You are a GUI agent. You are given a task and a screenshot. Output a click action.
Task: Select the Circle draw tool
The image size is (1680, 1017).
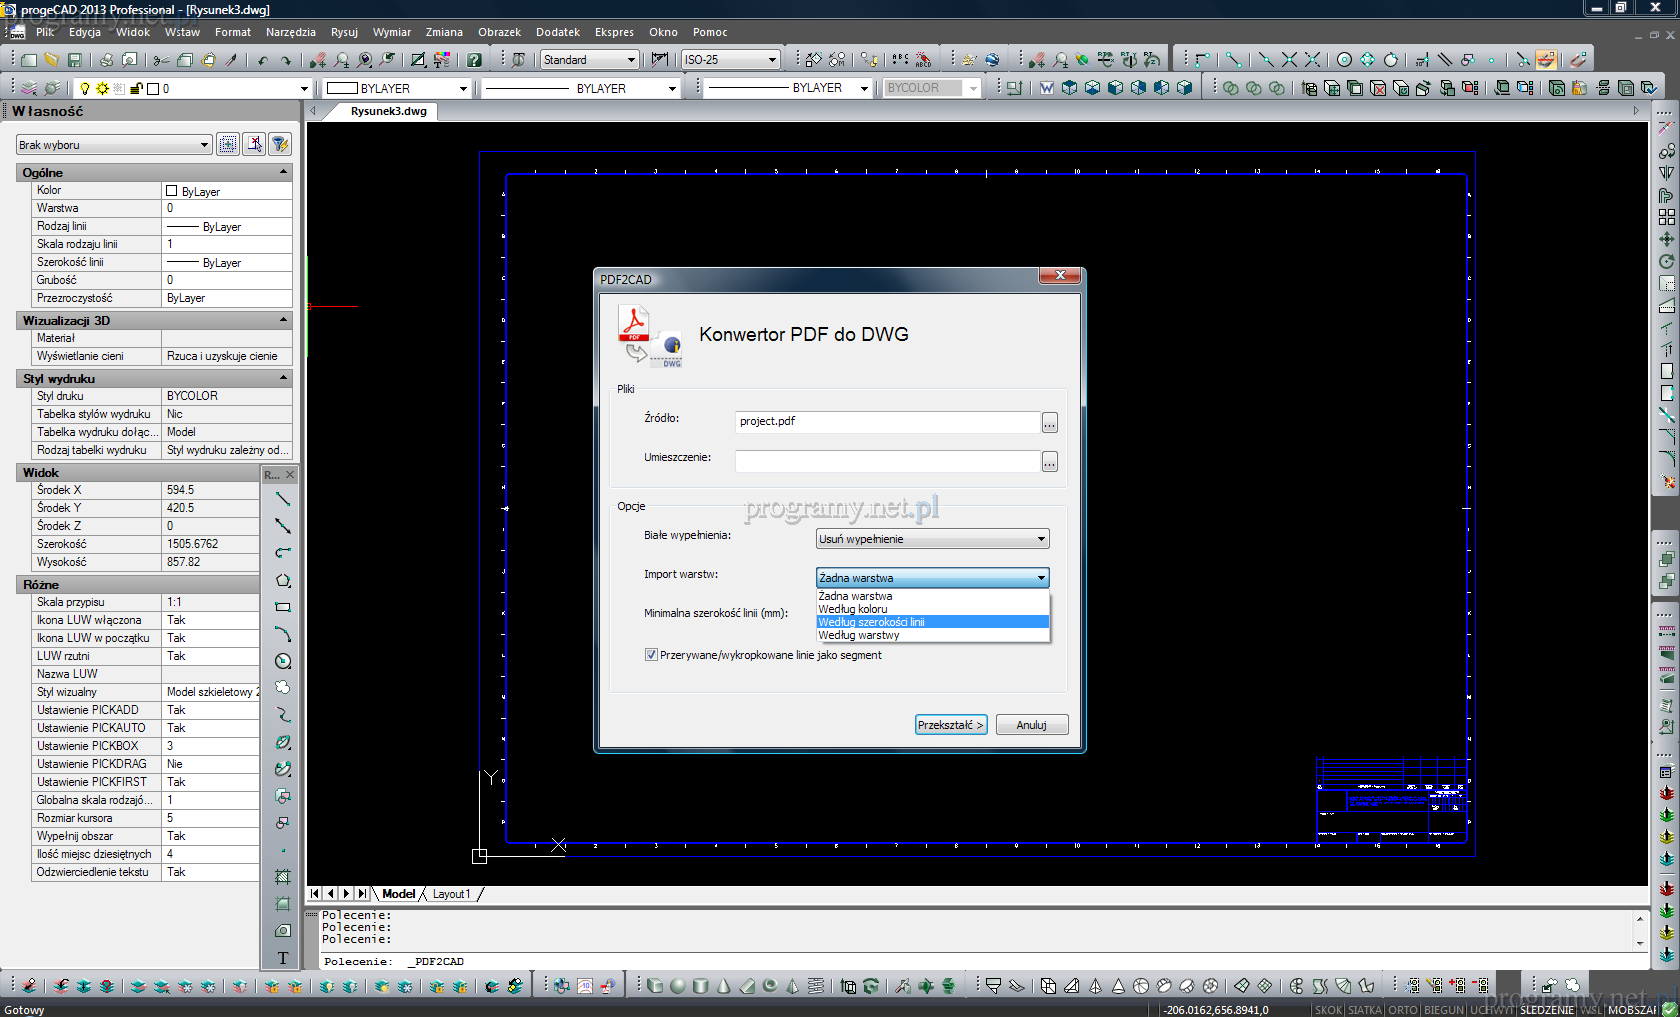pos(283,661)
